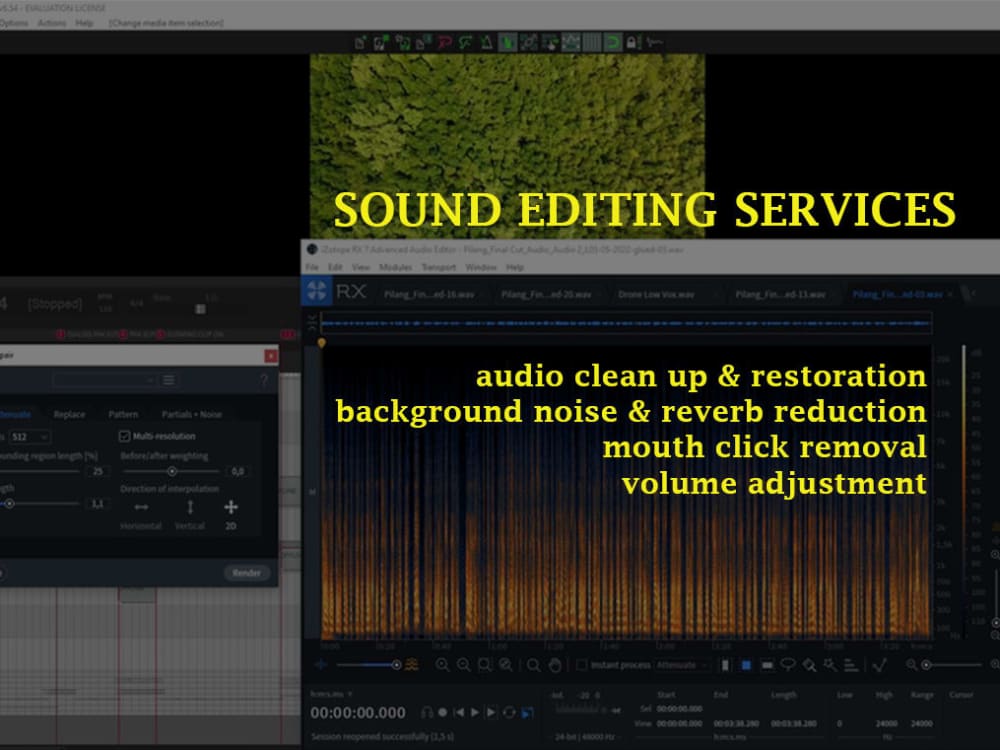Click the green Redo icon in REAPER toolbar
Screen dimensions: 1000x750
[466, 43]
